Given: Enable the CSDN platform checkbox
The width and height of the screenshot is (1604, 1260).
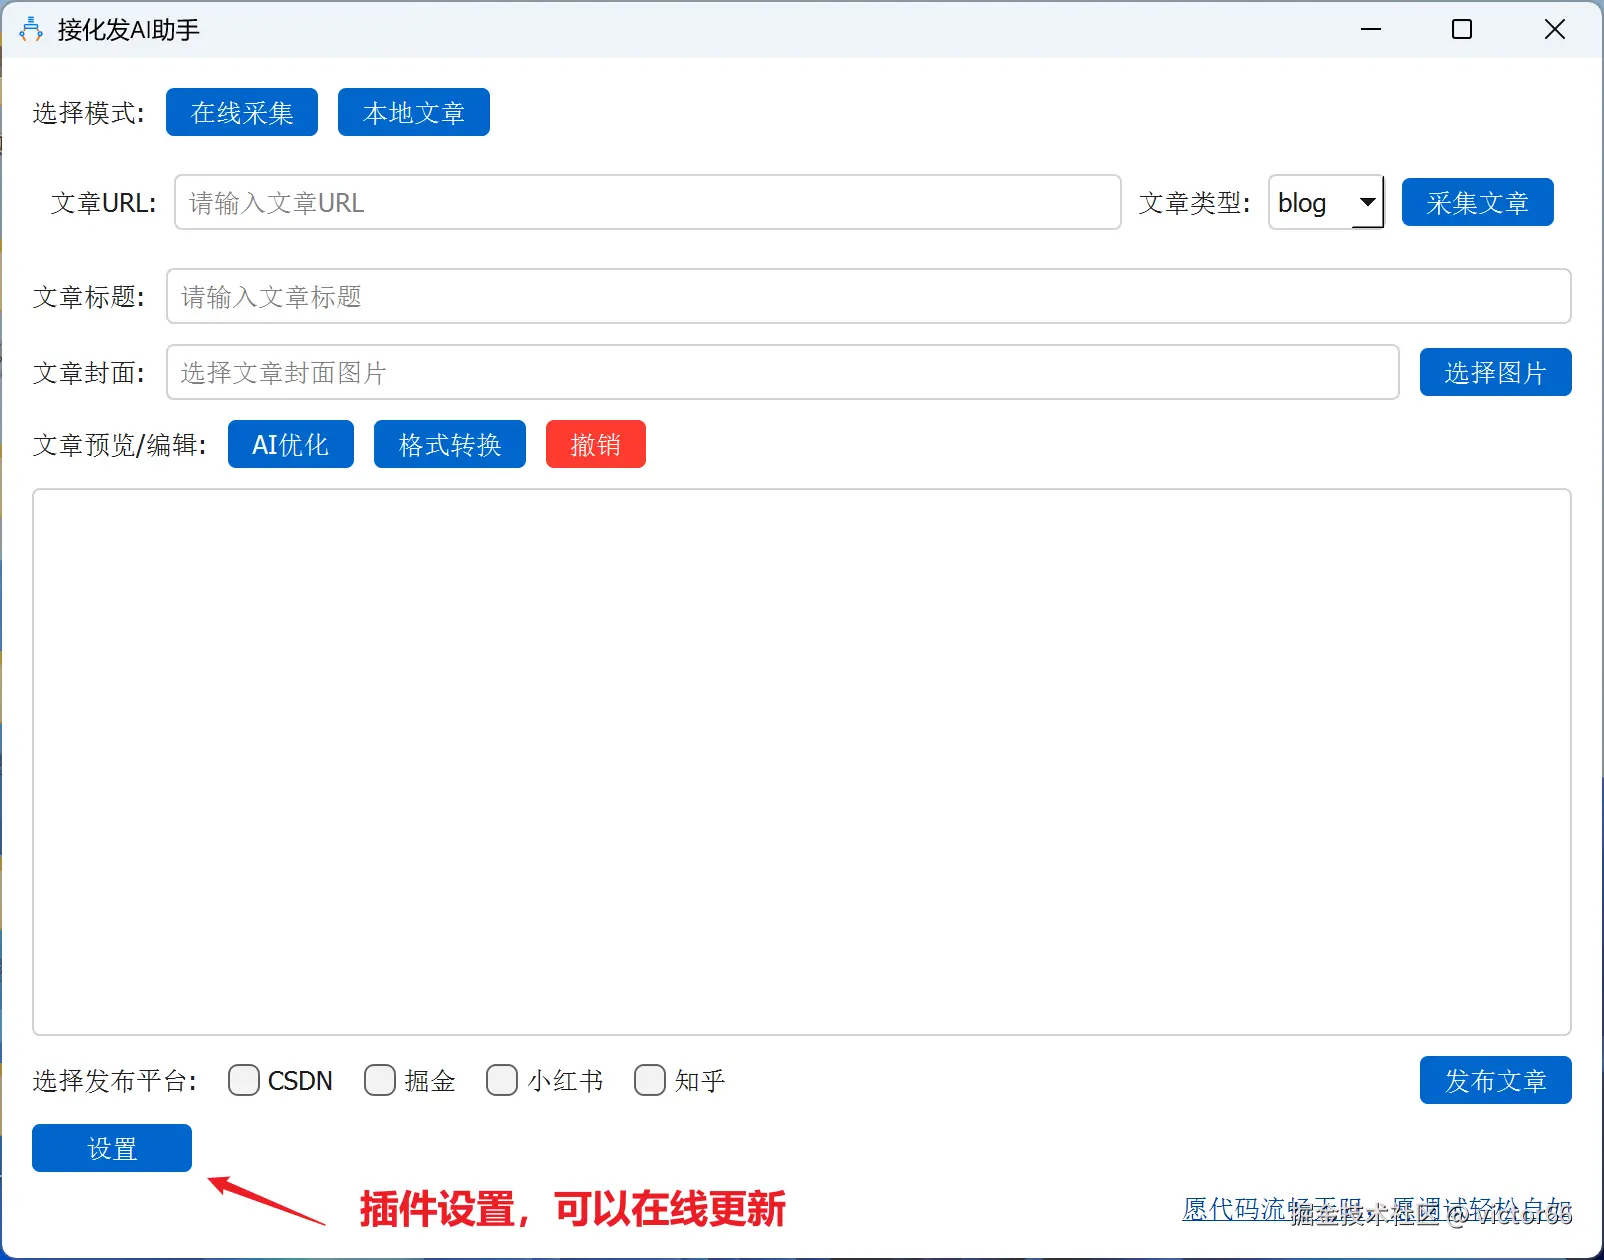Looking at the screenshot, I should (244, 1080).
